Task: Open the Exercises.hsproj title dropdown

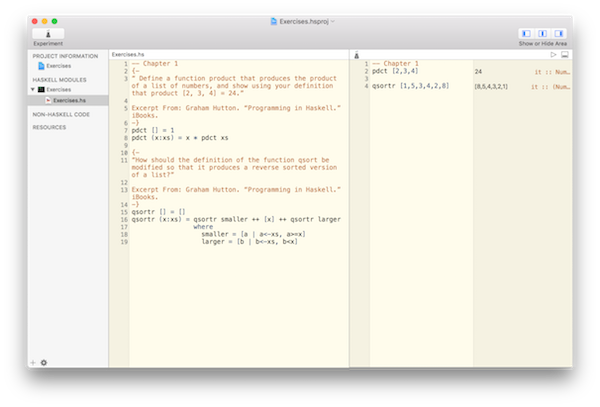Action: pos(333,21)
